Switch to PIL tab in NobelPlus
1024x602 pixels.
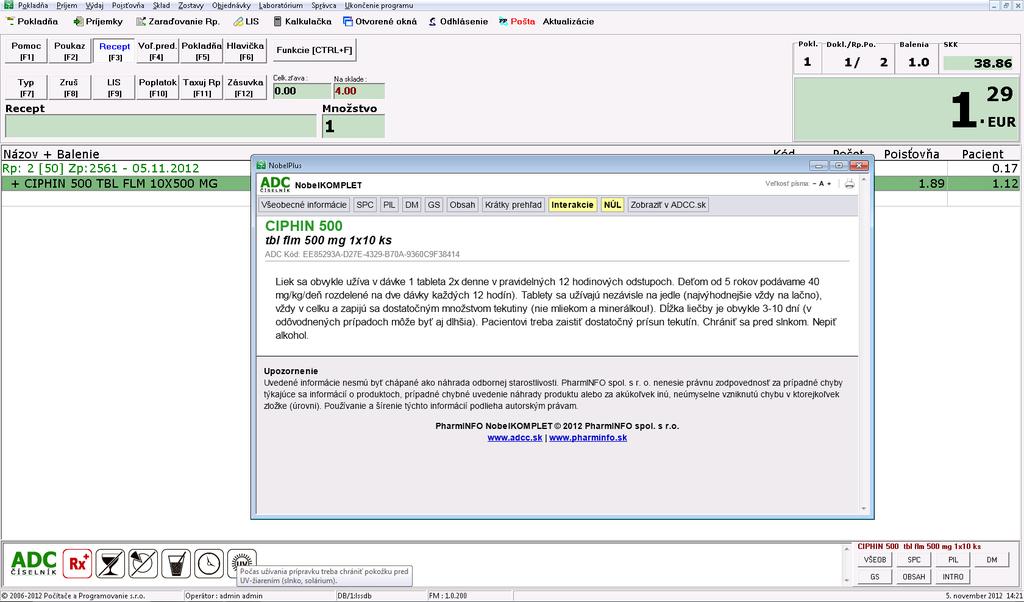(x=389, y=205)
